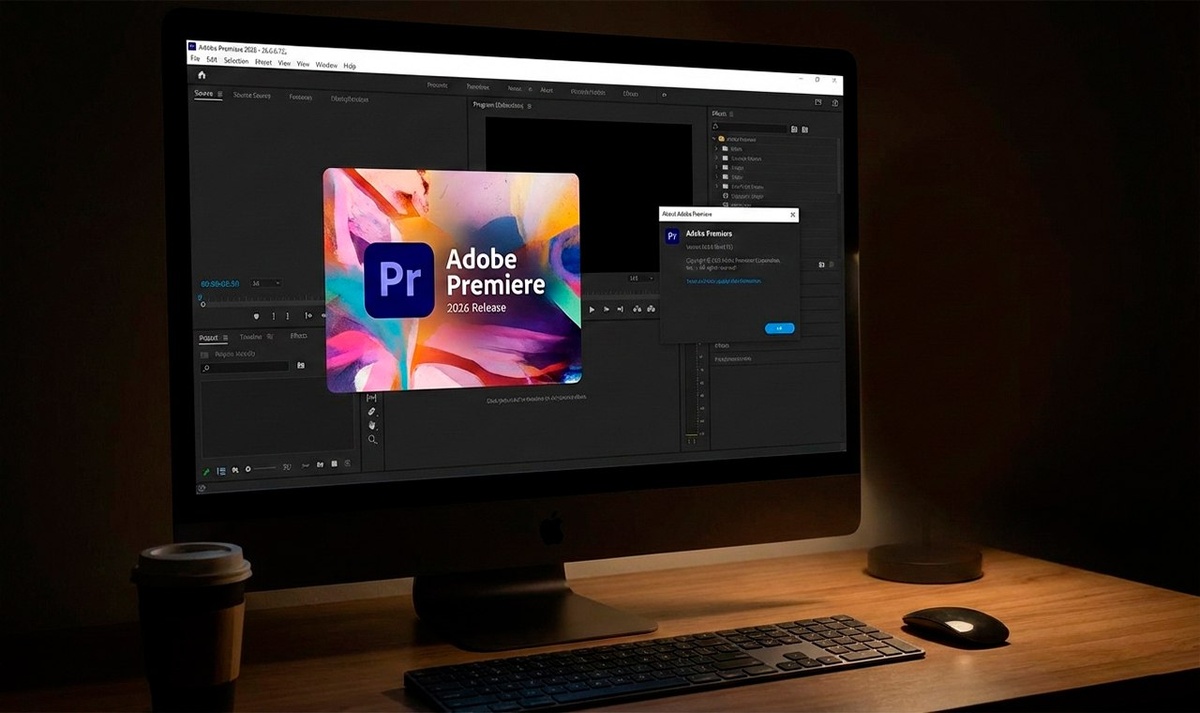Expand the second subfolder under the root folder
This screenshot has width=1200, height=713.
click(716, 158)
